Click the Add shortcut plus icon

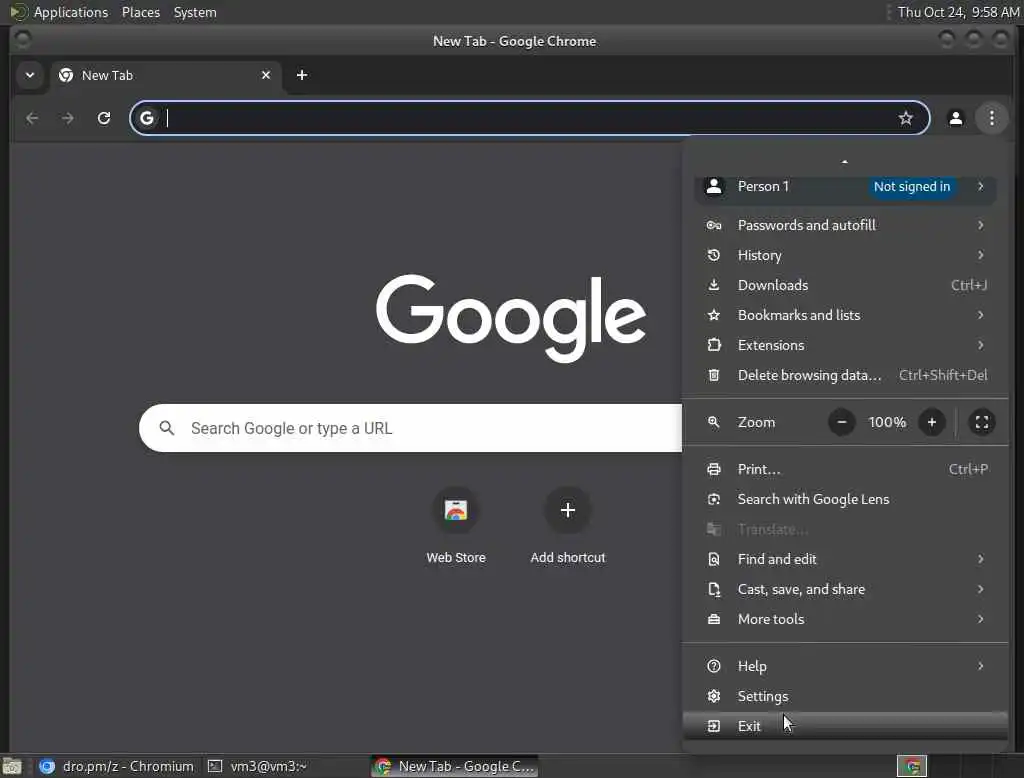click(x=568, y=510)
